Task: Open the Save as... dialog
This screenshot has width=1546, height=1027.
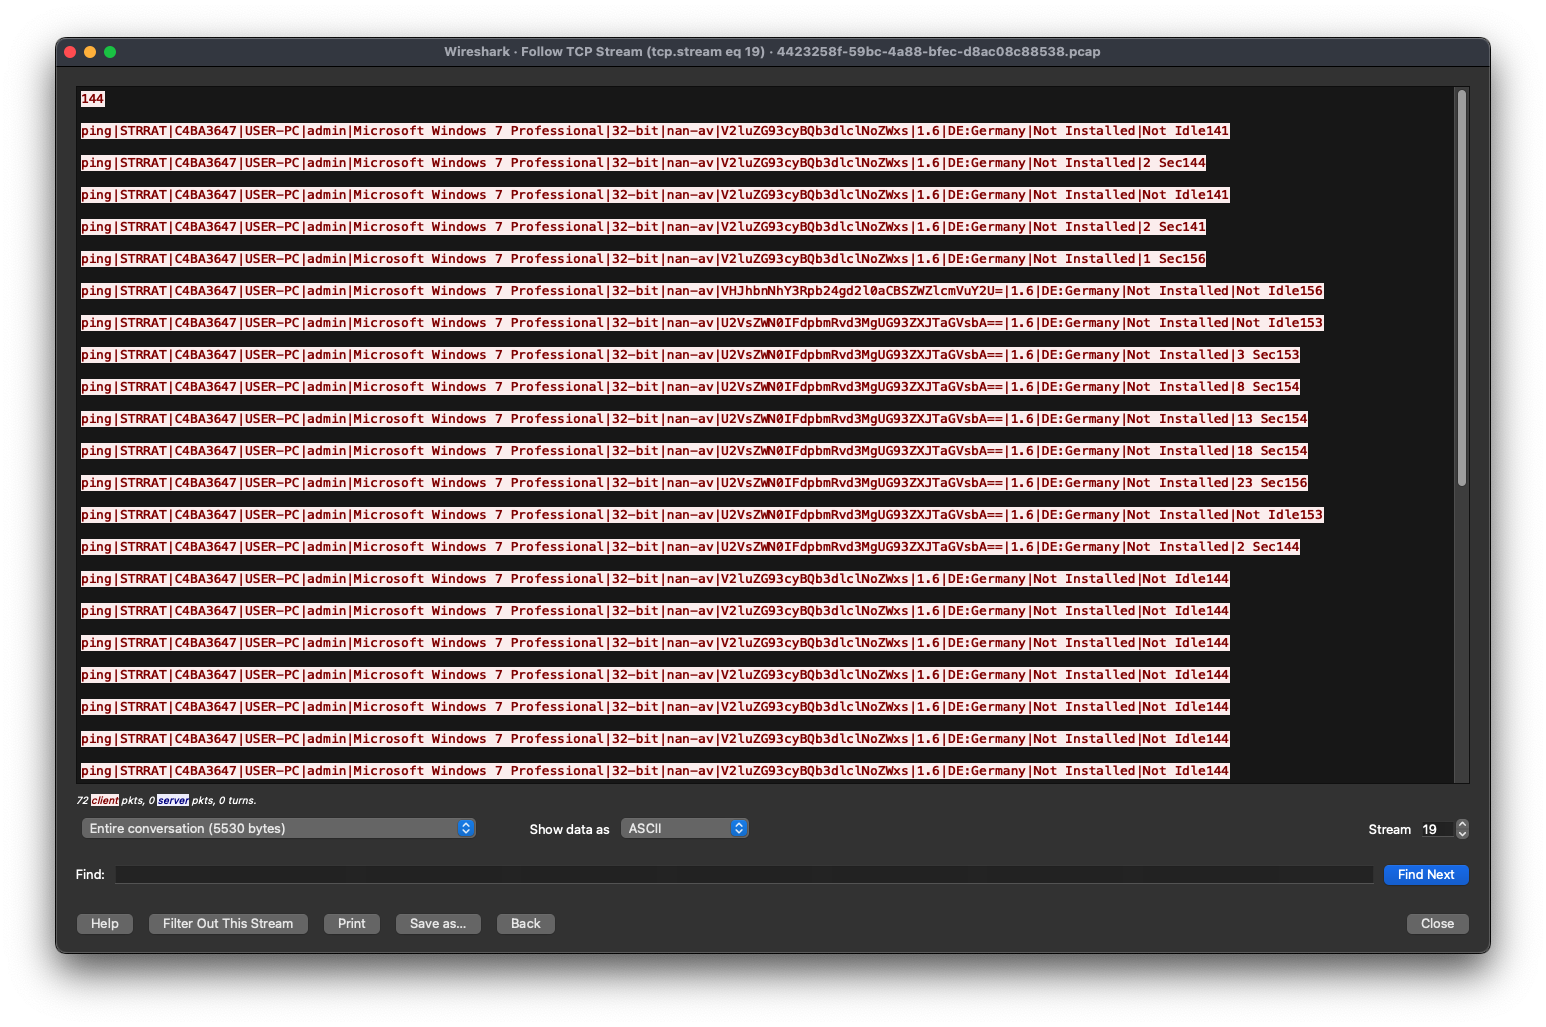Action: coord(438,924)
